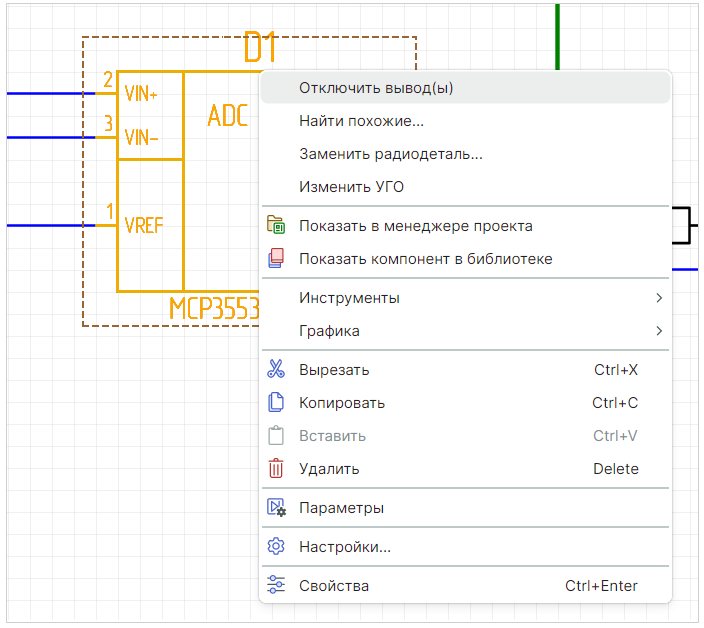Click the VIN- pin of the ADC
This screenshot has height=628, width=704.
(141, 137)
